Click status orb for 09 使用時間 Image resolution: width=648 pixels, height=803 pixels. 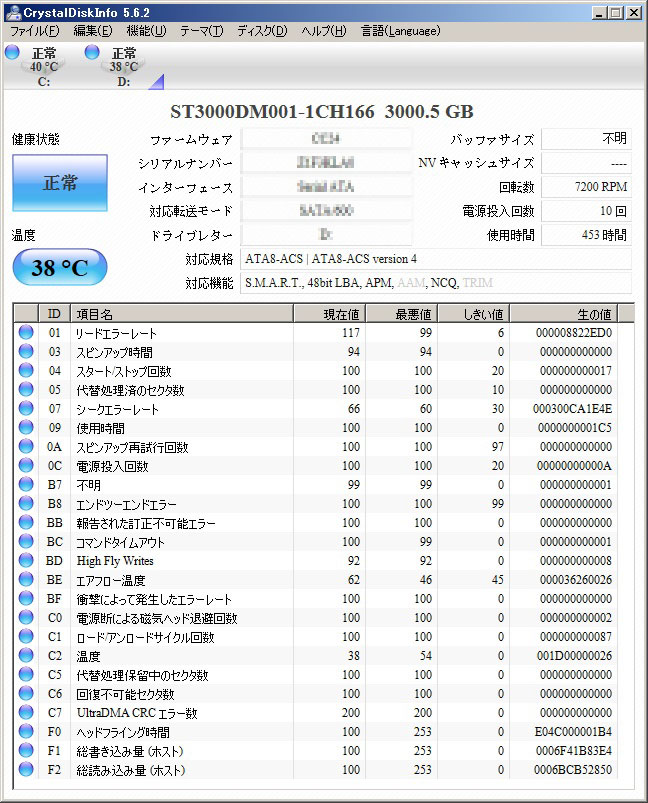coord(26,427)
